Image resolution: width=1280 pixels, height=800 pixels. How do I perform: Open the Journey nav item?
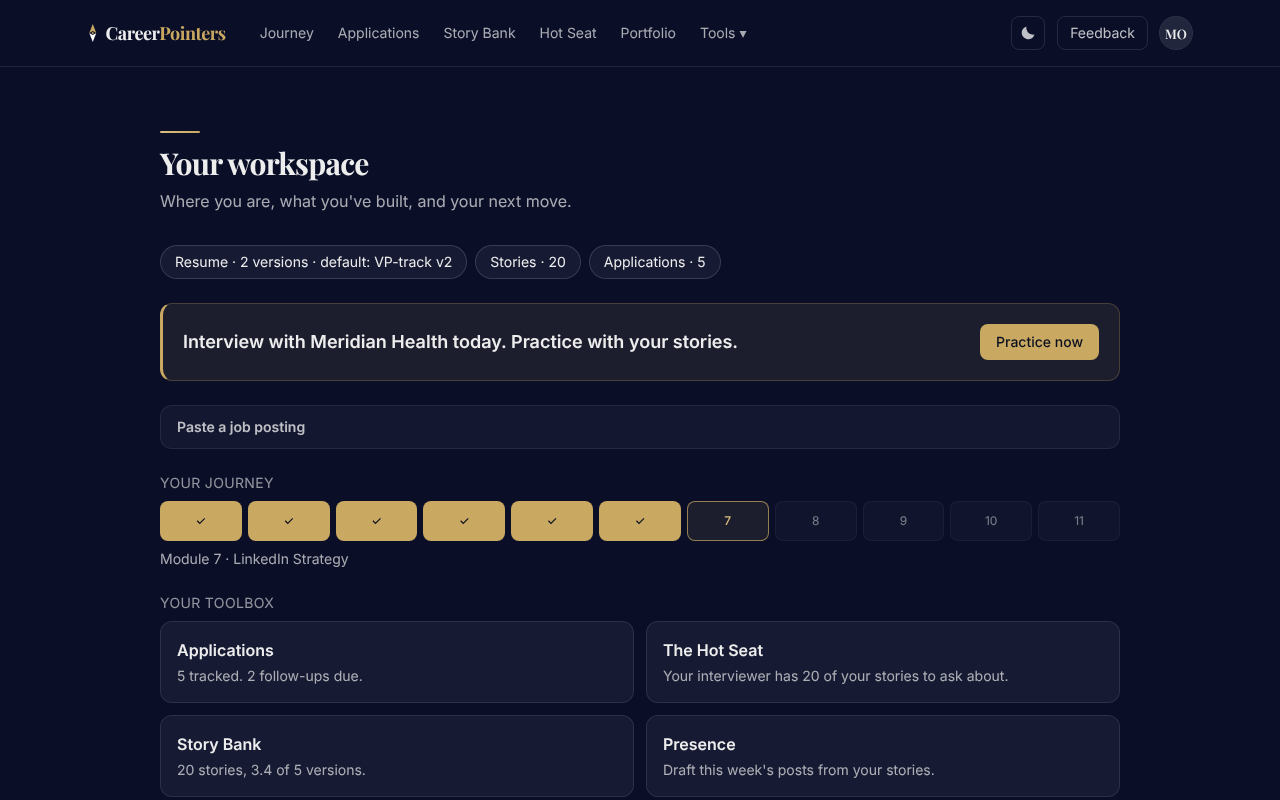(x=287, y=33)
